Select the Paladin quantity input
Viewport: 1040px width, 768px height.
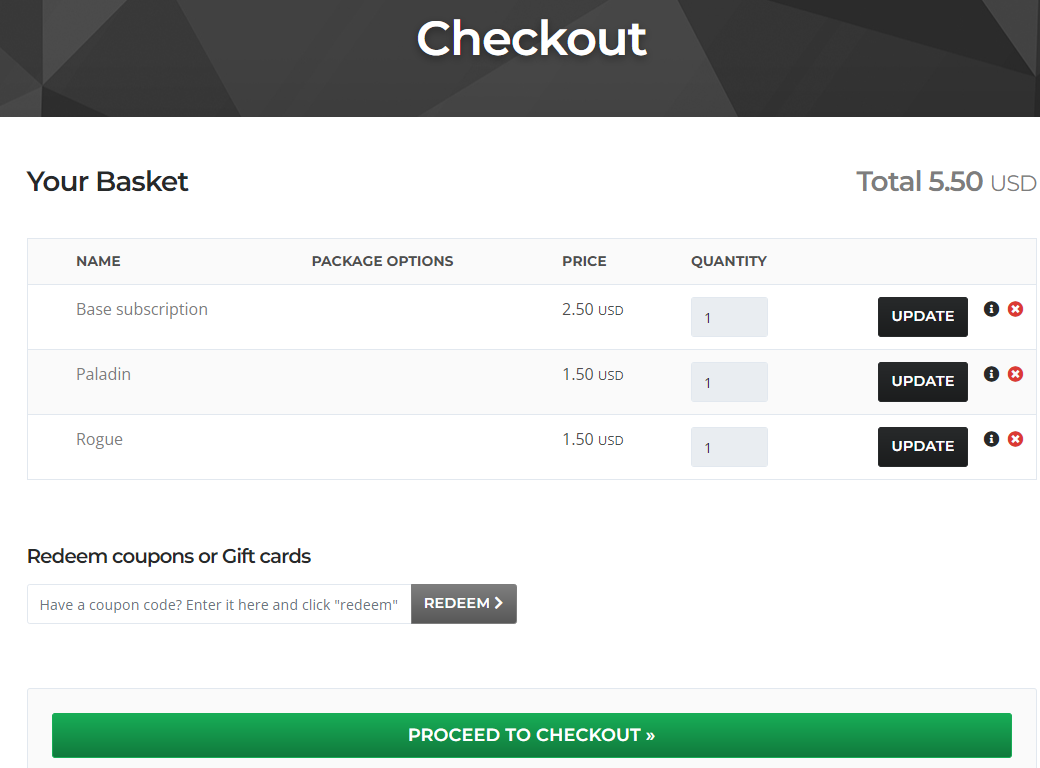coord(729,382)
